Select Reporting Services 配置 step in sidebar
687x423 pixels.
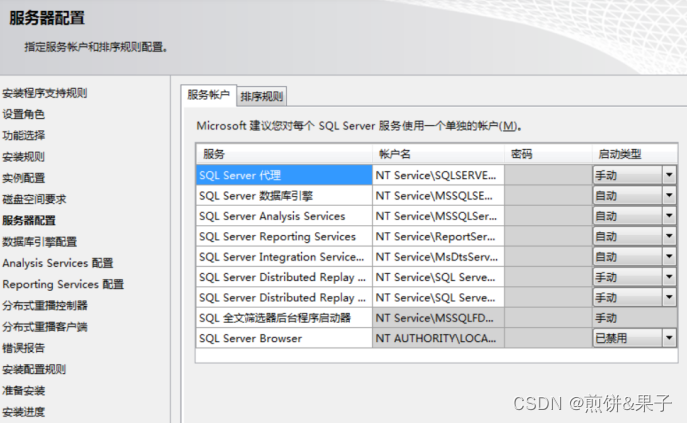[x=63, y=284]
